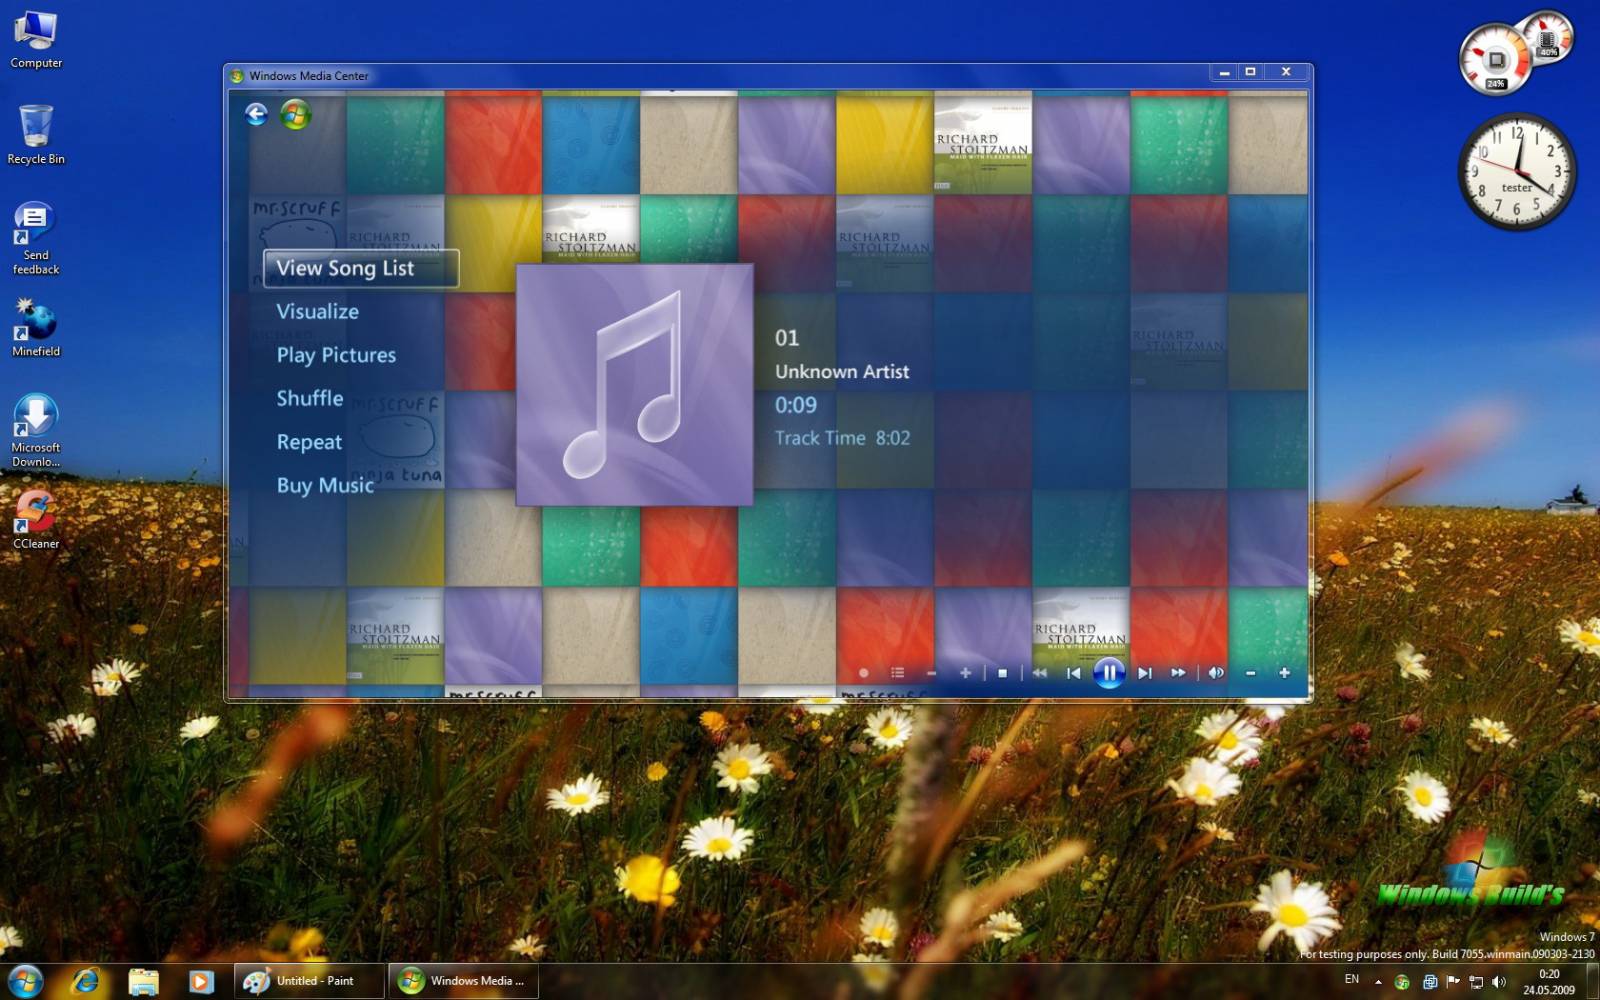Open Action Center flag icon
Image resolution: width=1600 pixels, height=1000 pixels.
(1453, 982)
